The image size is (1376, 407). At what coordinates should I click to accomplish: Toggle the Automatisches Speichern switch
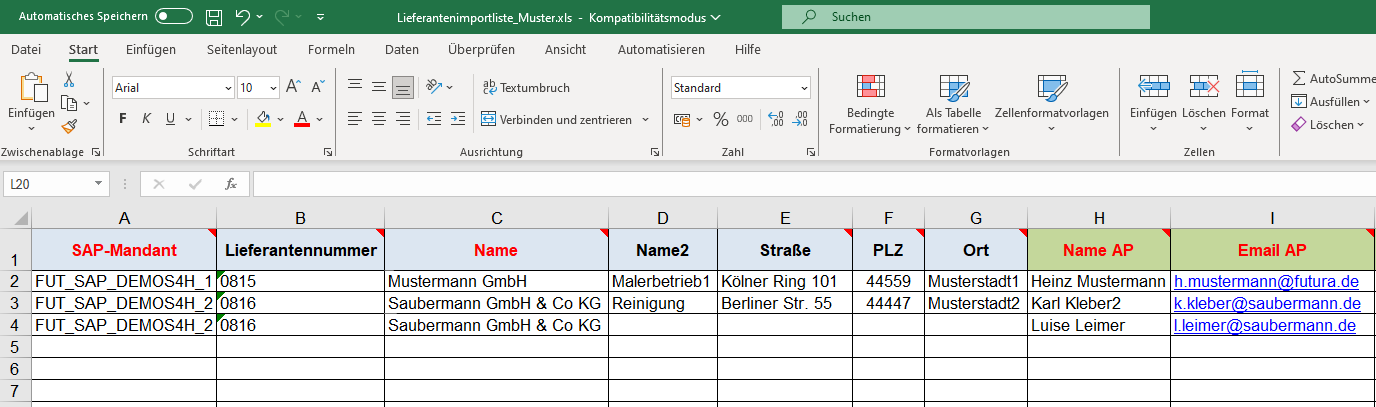[174, 17]
